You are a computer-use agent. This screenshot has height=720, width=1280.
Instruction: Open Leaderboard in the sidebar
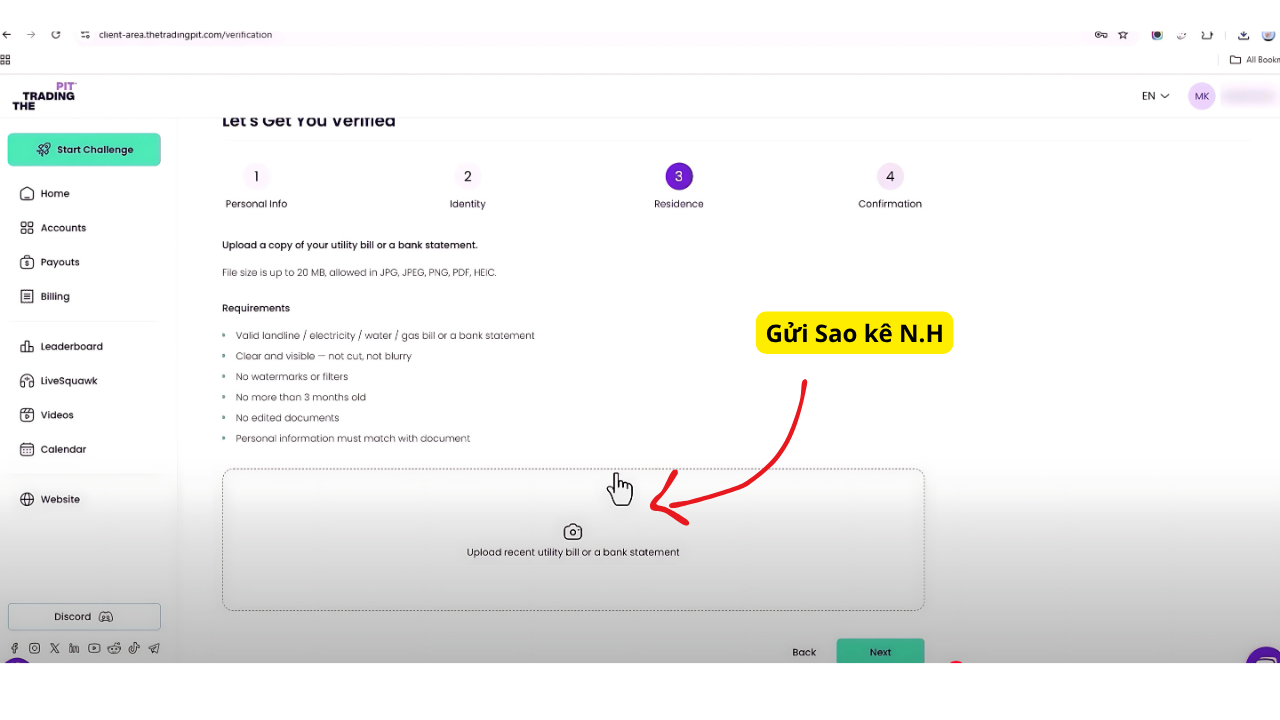coord(71,346)
